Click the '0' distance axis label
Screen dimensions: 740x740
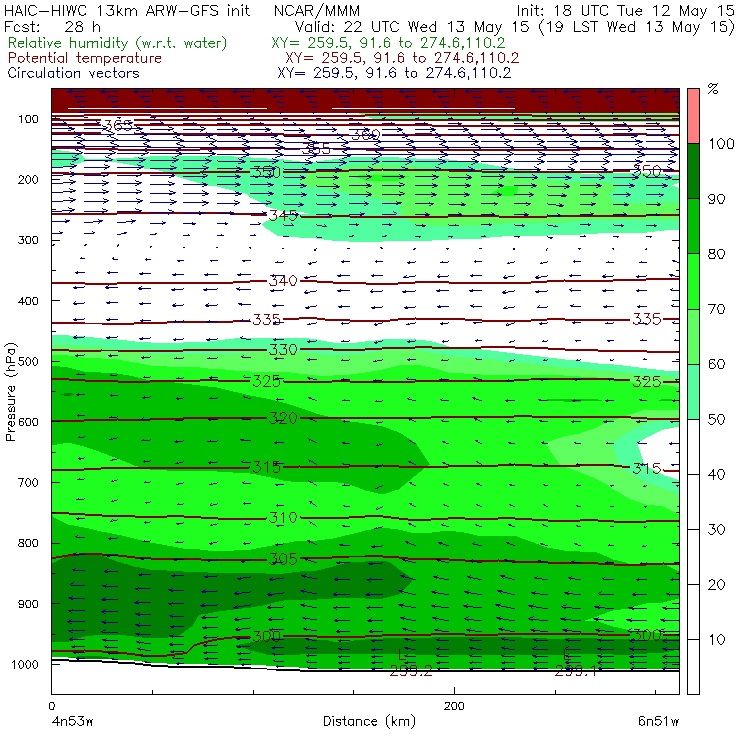click(51, 706)
